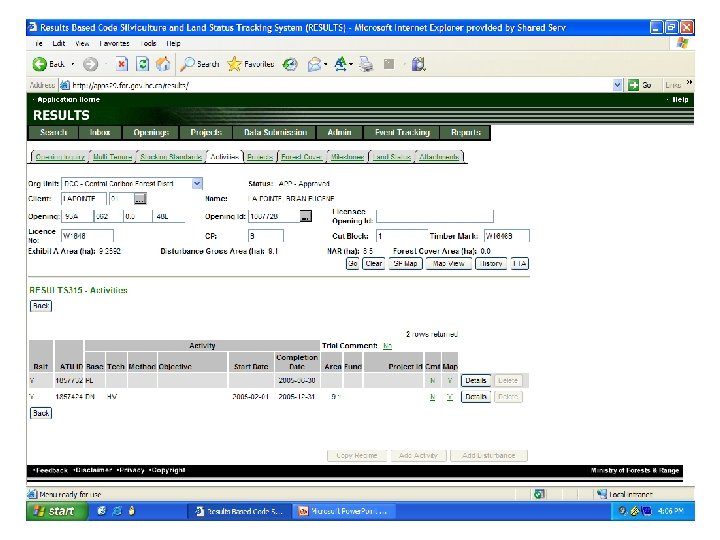Click the Research toolbar icon

point(418,64)
